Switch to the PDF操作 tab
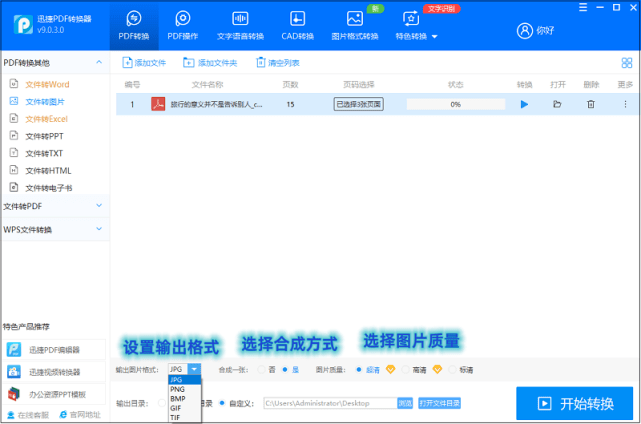 coord(183,25)
